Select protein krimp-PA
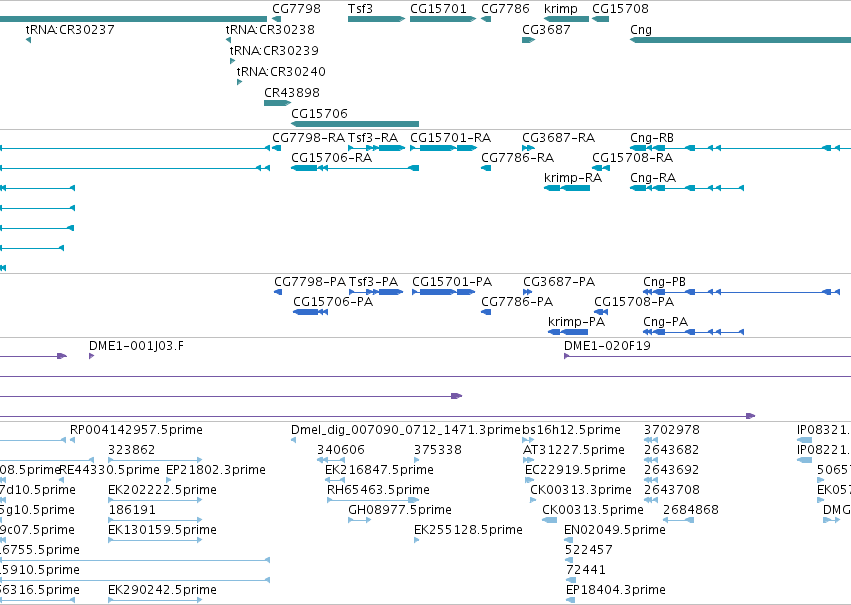This screenshot has width=851, height=605. pos(576,322)
